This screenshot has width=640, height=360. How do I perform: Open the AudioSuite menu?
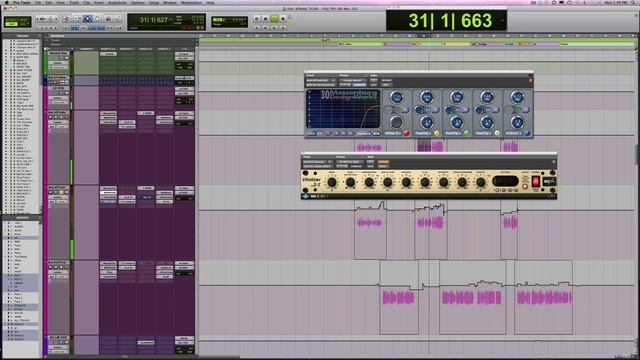click(117, 2)
